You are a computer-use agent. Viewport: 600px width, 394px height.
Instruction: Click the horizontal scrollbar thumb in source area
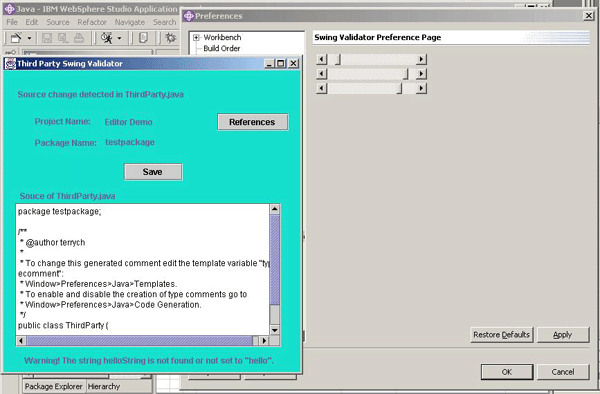[139, 340]
